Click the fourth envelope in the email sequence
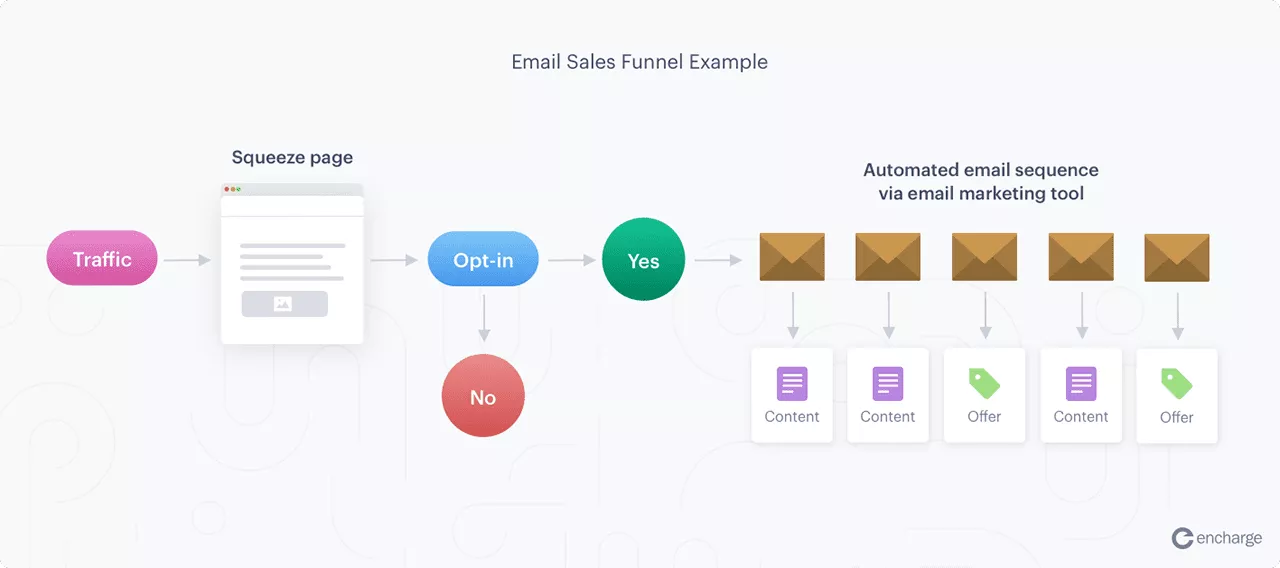The image size is (1280, 568). pos(1081,257)
